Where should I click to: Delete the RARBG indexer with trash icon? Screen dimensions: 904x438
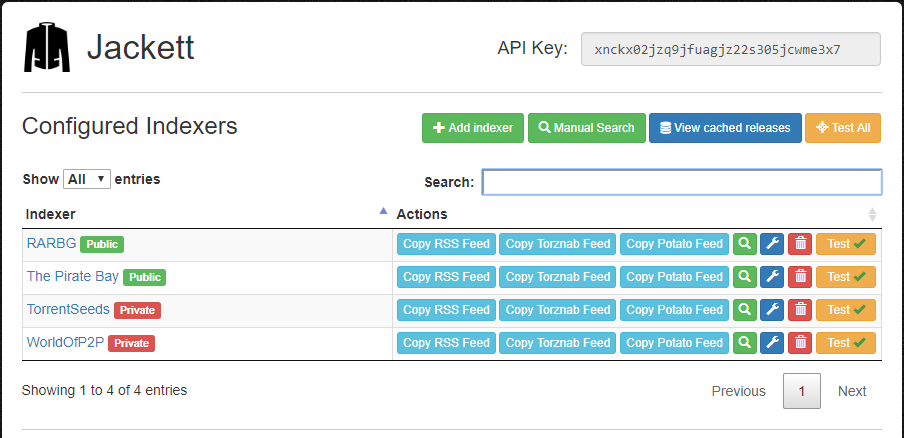[x=800, y=244]
